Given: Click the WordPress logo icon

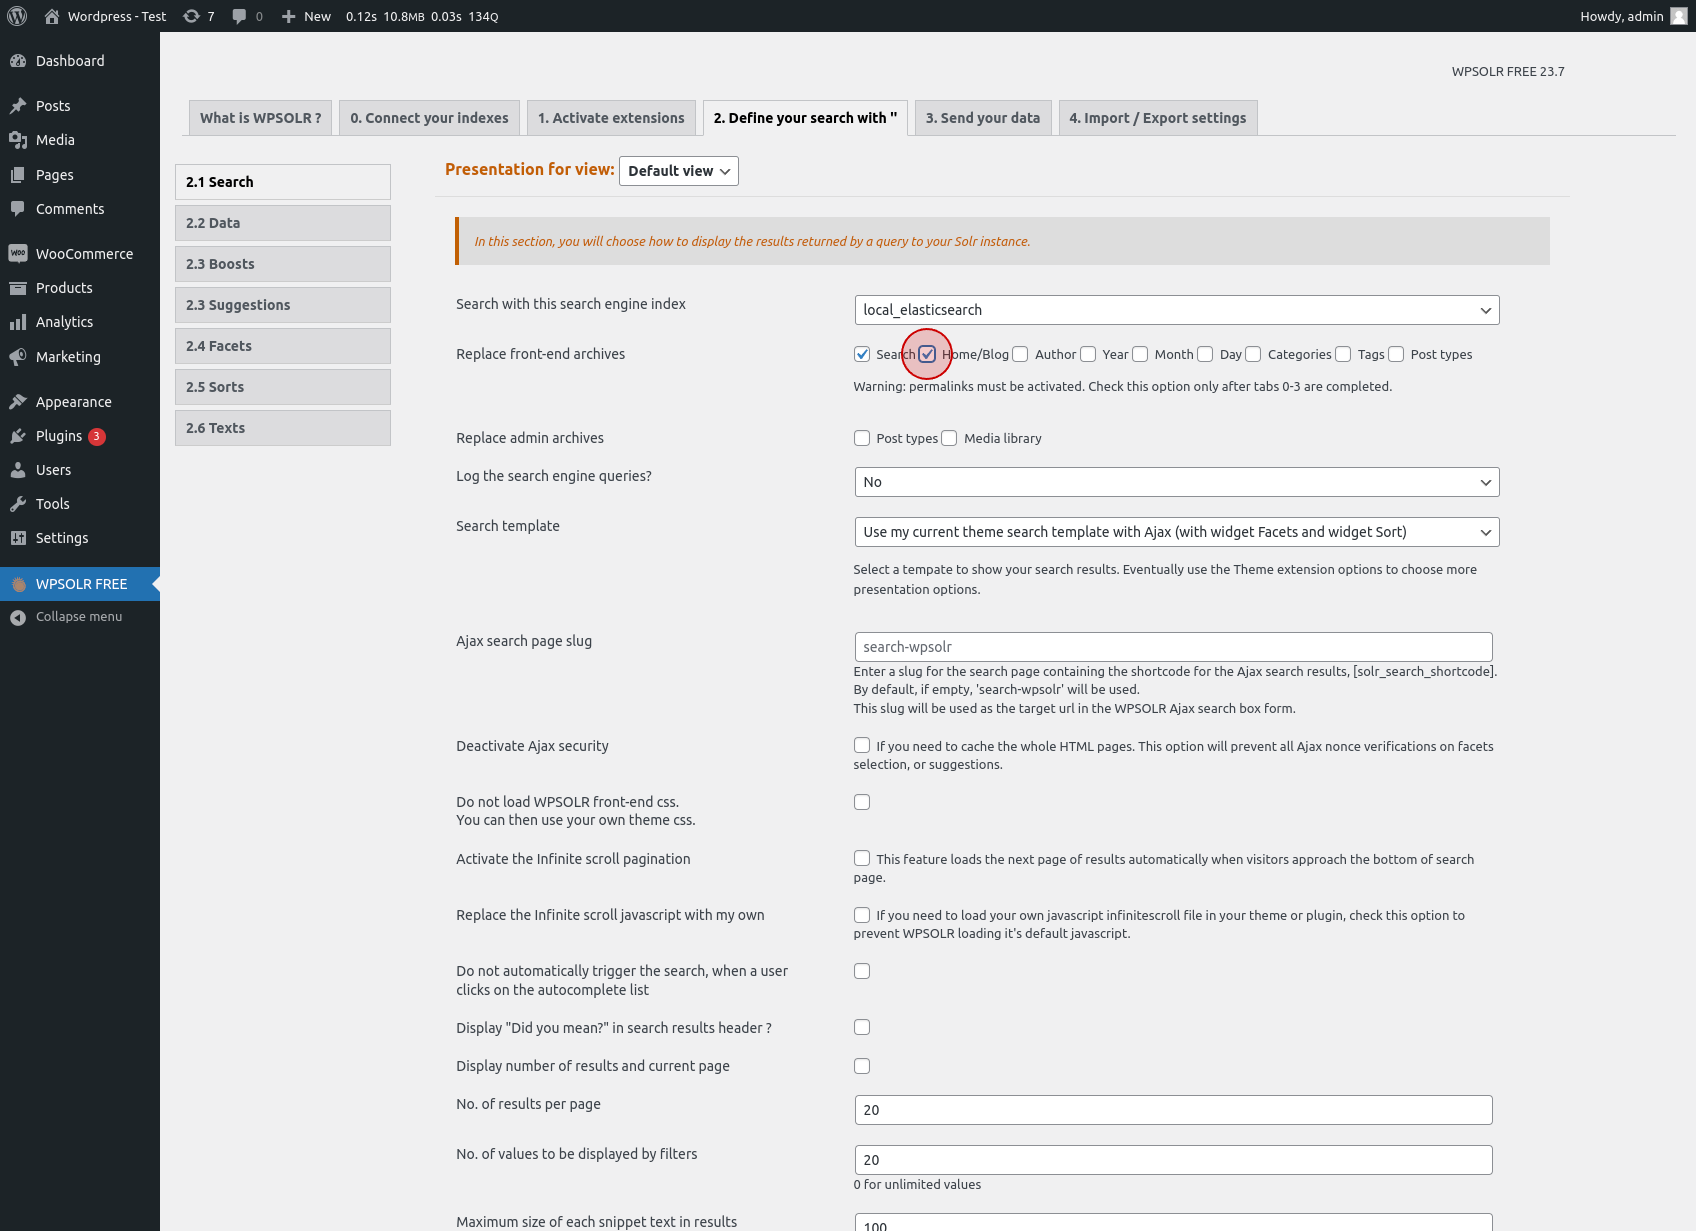Looking at the screenshot, I should (17, 16).
